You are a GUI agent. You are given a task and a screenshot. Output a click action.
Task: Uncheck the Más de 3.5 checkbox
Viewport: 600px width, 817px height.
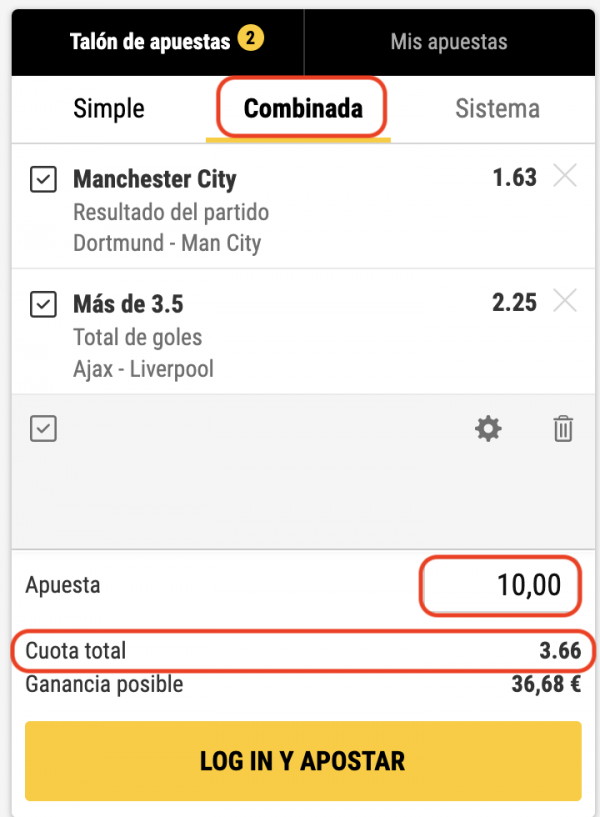(43, 304)
